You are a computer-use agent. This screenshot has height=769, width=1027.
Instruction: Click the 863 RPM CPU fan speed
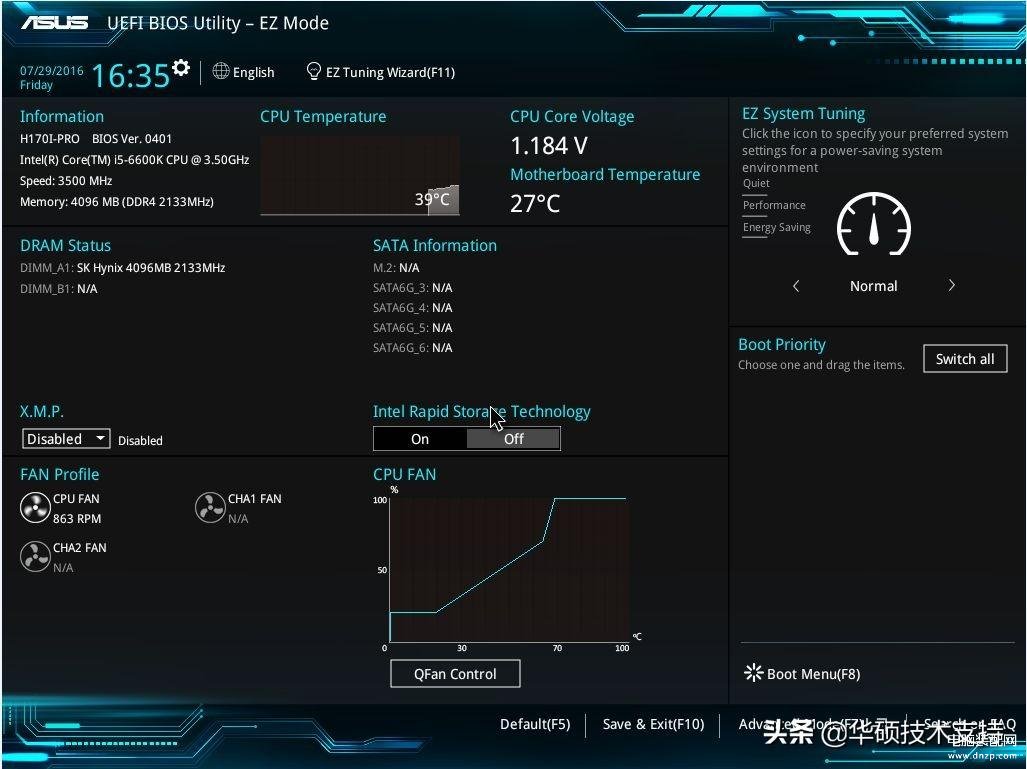click(77, 519)
